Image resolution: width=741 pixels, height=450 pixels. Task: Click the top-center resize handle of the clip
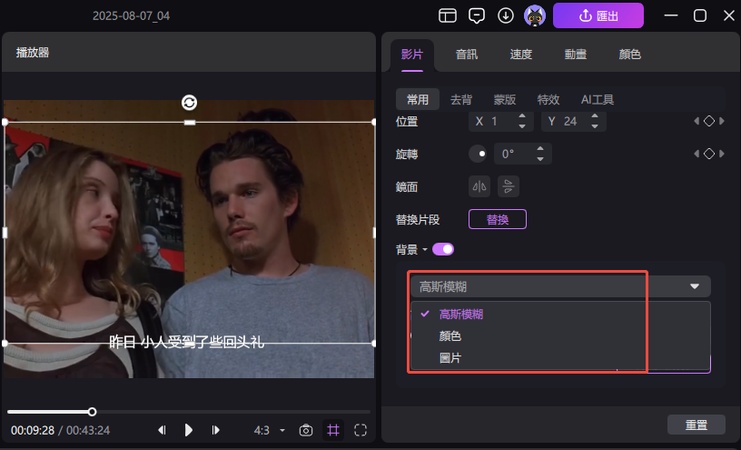click(190, 122)
